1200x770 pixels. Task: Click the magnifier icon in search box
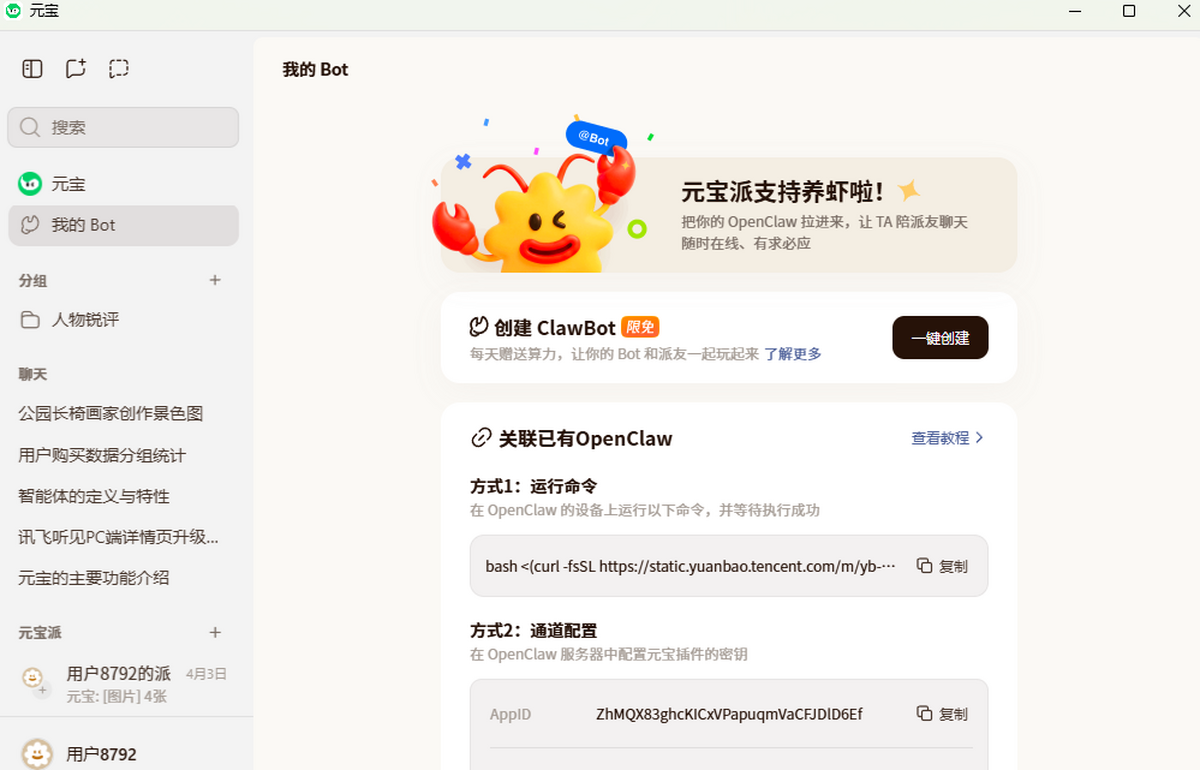tap(30, 127)
